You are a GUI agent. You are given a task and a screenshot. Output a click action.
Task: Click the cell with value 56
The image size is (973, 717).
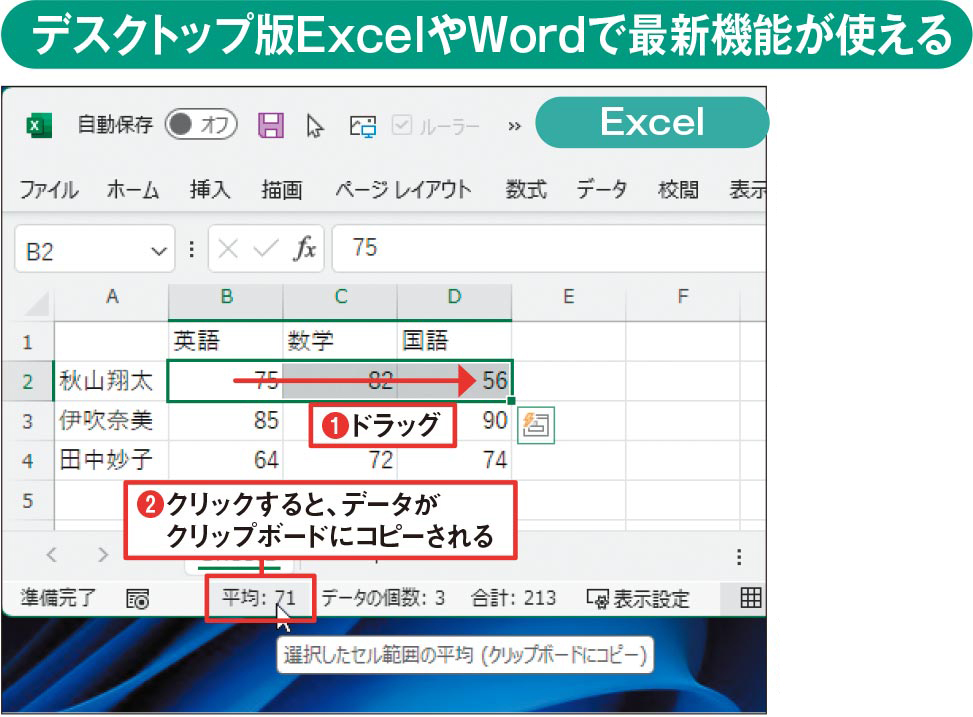pos(455,381)
